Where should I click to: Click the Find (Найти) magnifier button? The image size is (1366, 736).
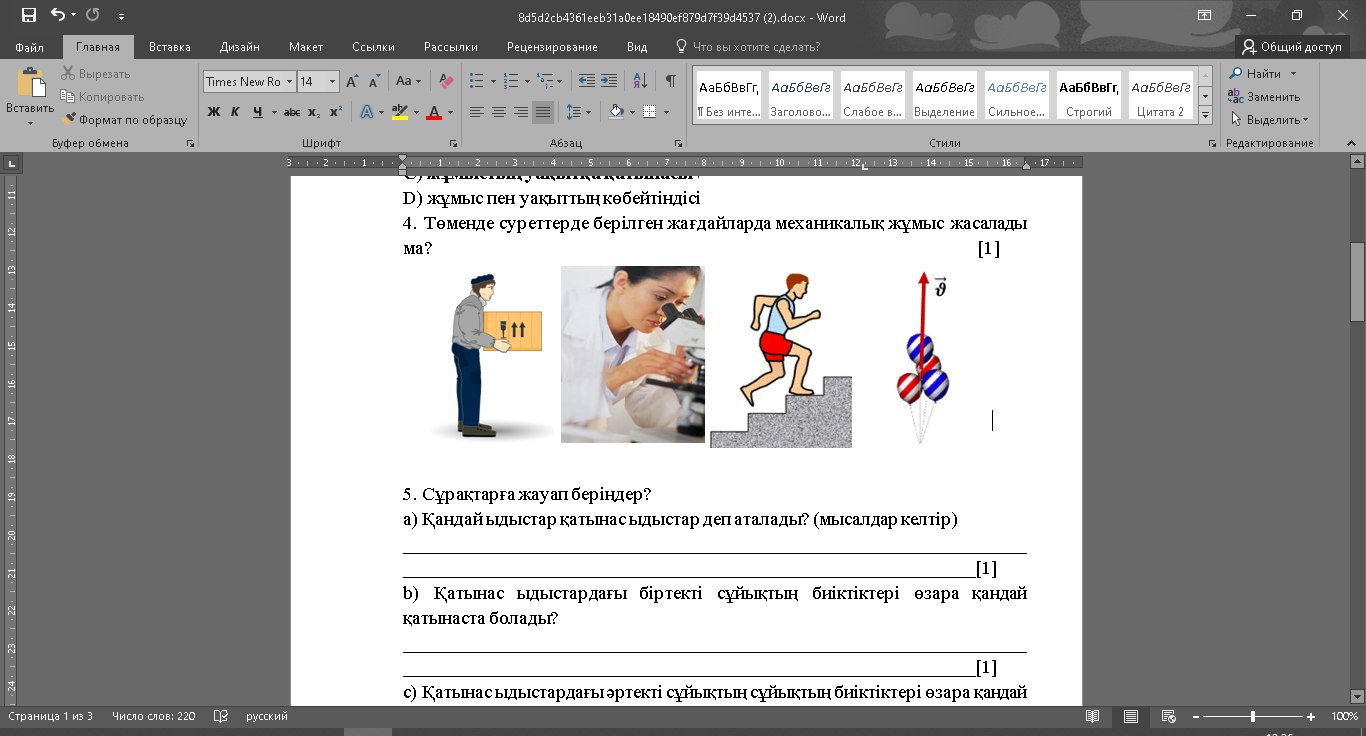point(1255,74)
